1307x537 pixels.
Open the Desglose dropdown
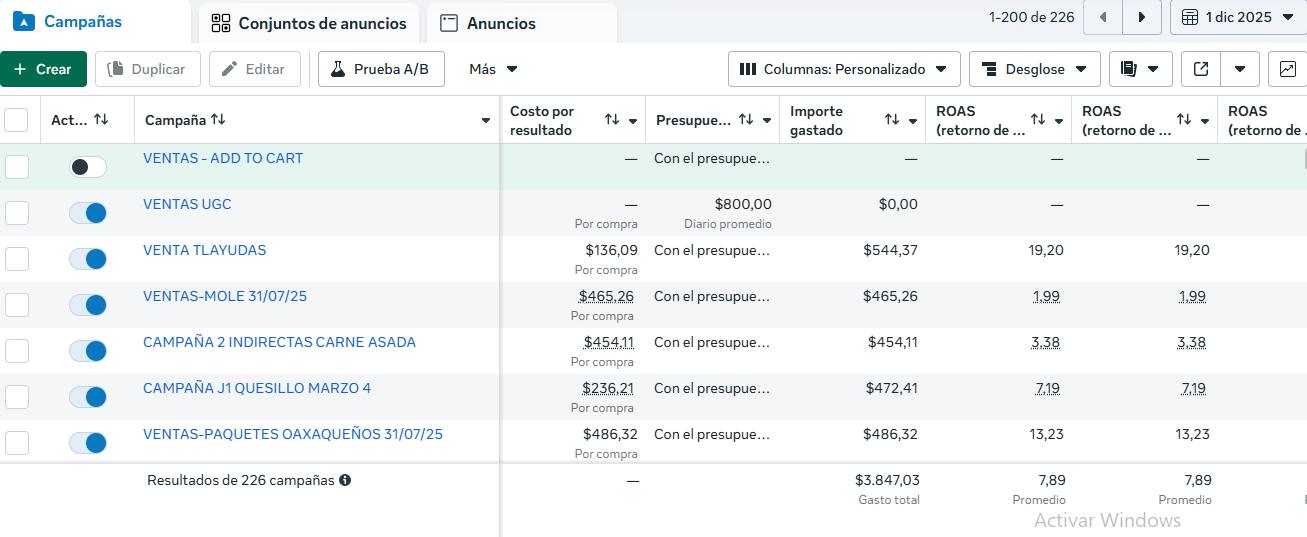point(1034,69)
